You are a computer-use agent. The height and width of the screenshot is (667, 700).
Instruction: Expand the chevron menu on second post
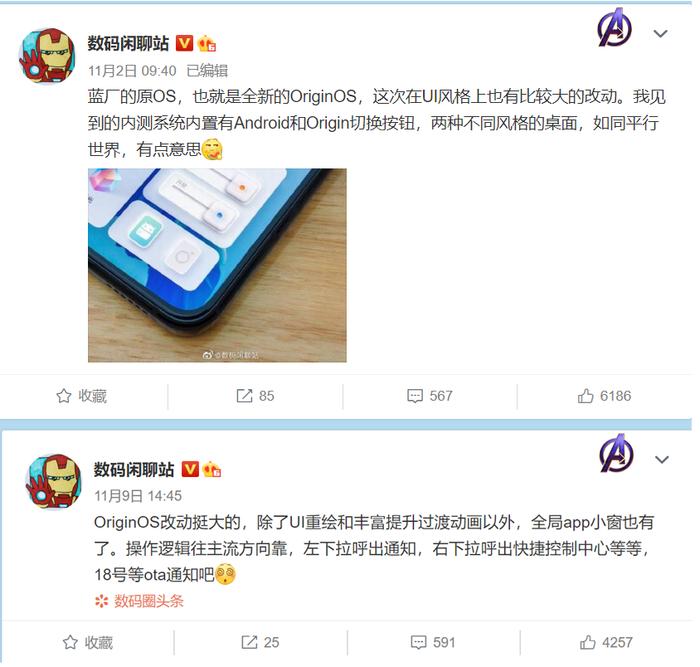(662, 459)
